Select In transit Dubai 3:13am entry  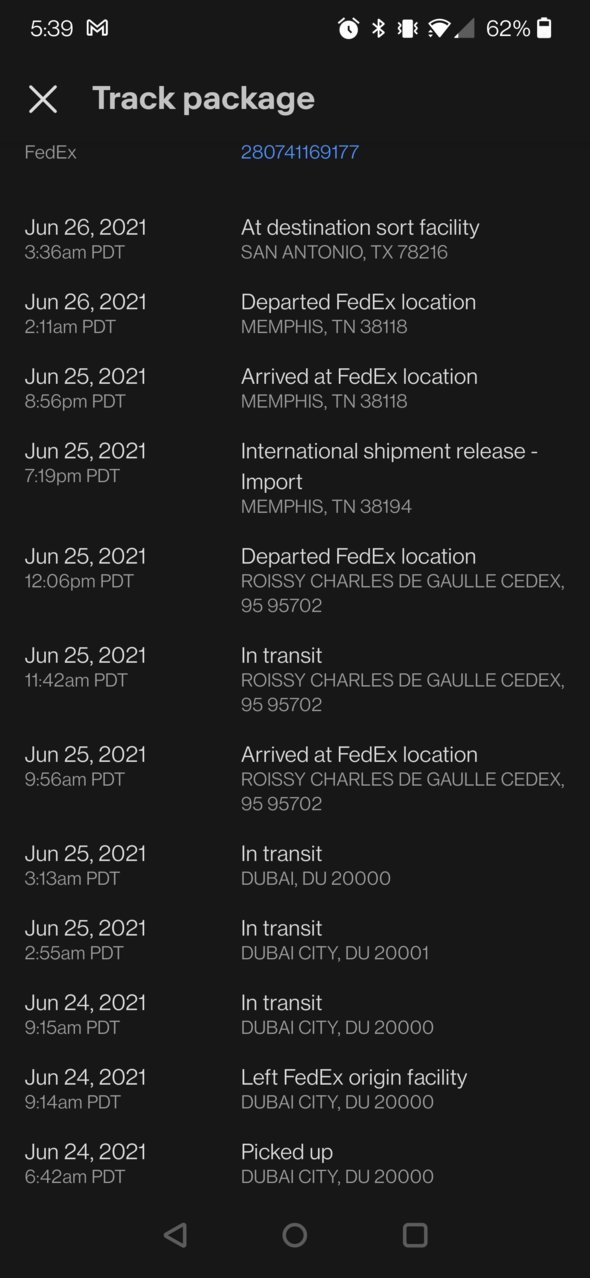tap(295, 865)
